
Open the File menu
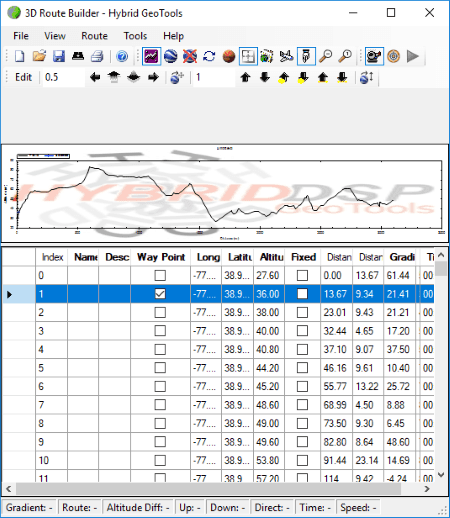(x=21, y=36)
